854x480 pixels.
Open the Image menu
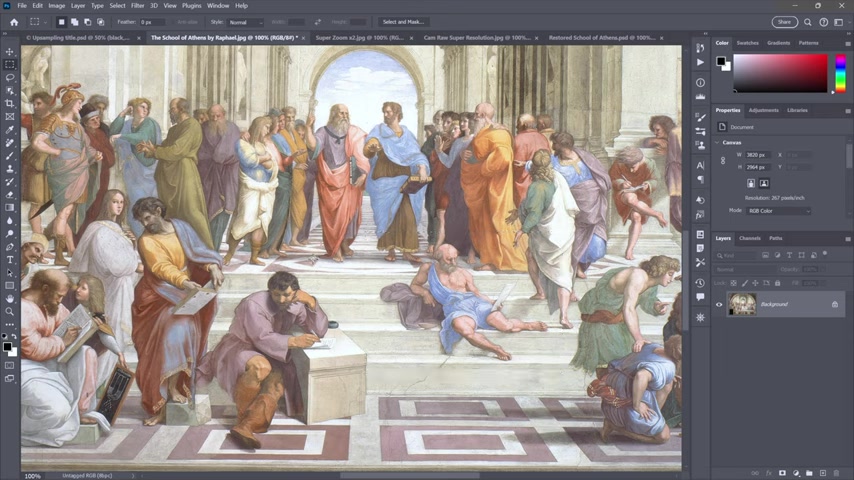click(57, 5)
